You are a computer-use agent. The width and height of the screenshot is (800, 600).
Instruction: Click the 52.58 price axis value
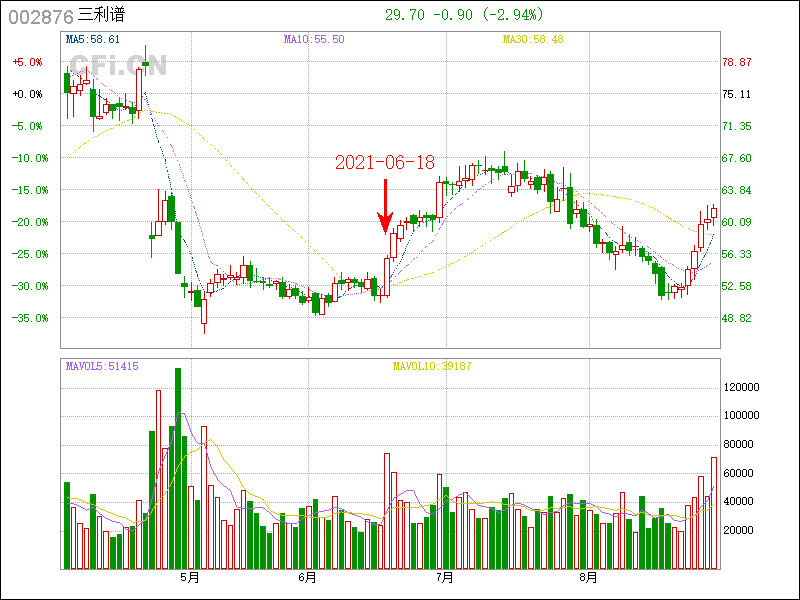[x=737, y=286]
